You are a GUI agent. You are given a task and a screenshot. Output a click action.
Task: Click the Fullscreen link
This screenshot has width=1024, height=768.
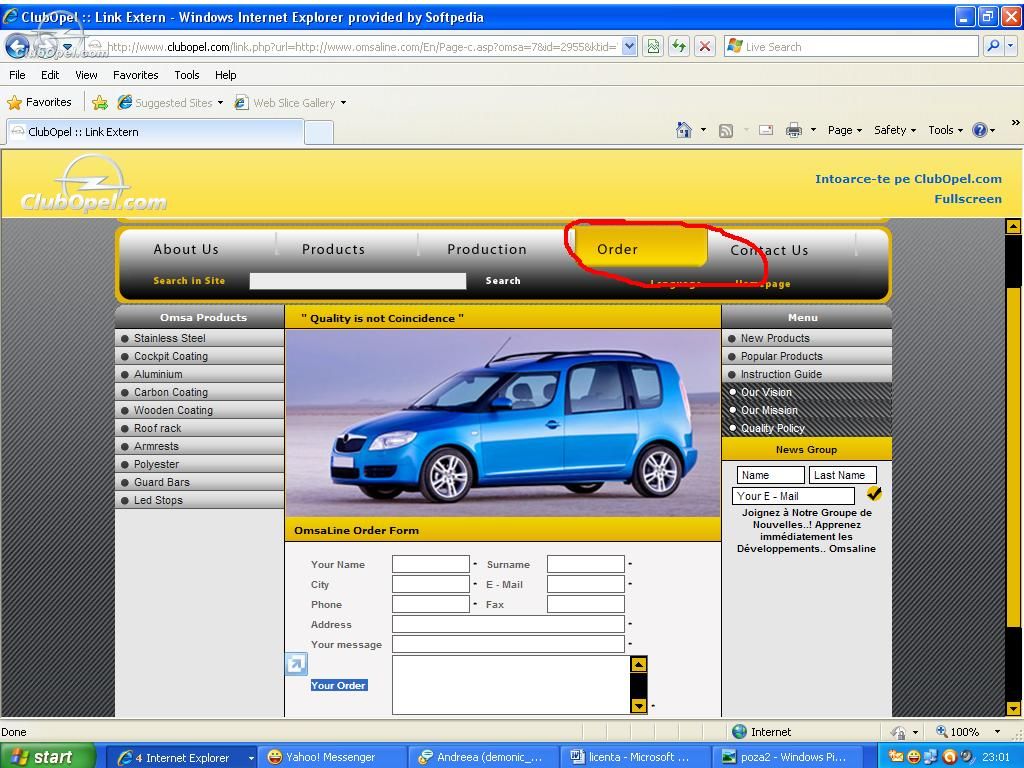coord(968,199)
